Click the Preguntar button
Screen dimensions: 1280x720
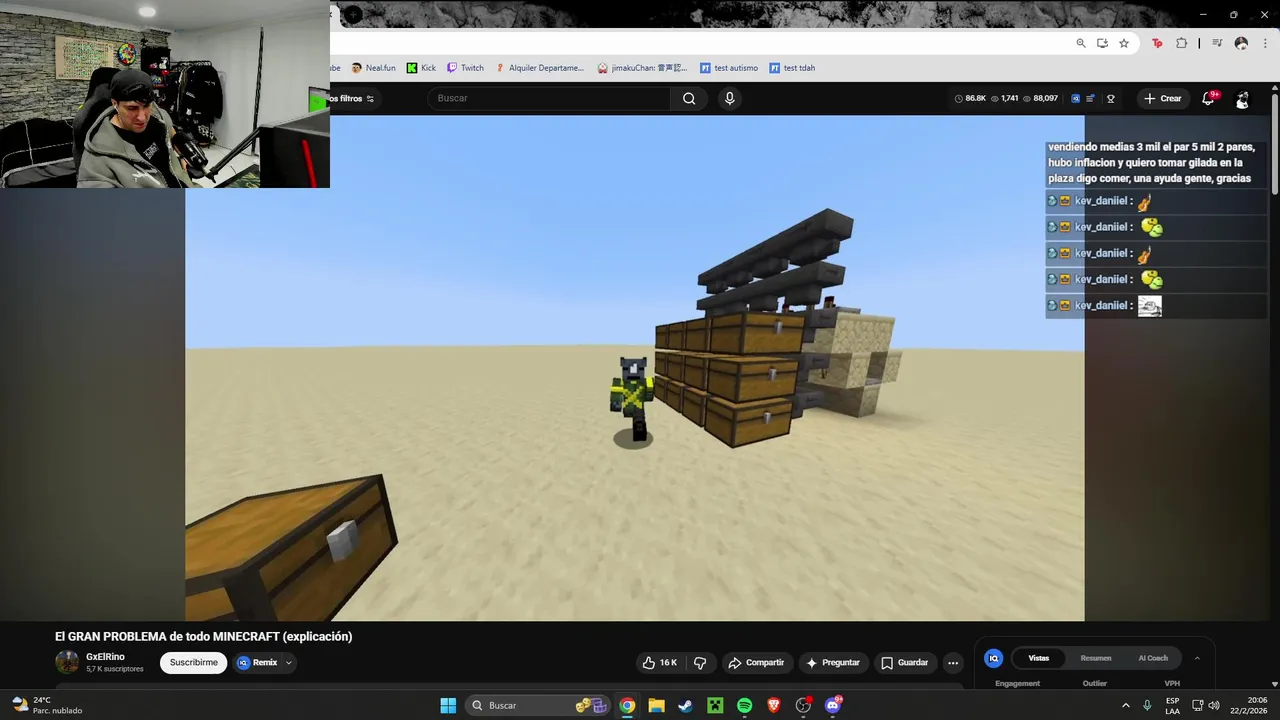point(833,662)
